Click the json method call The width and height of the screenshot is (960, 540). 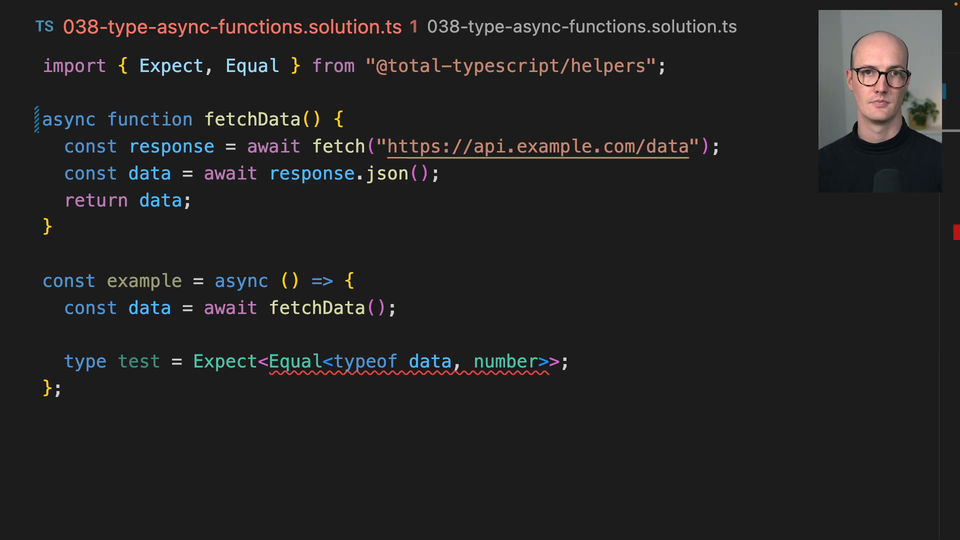[388, 174]
